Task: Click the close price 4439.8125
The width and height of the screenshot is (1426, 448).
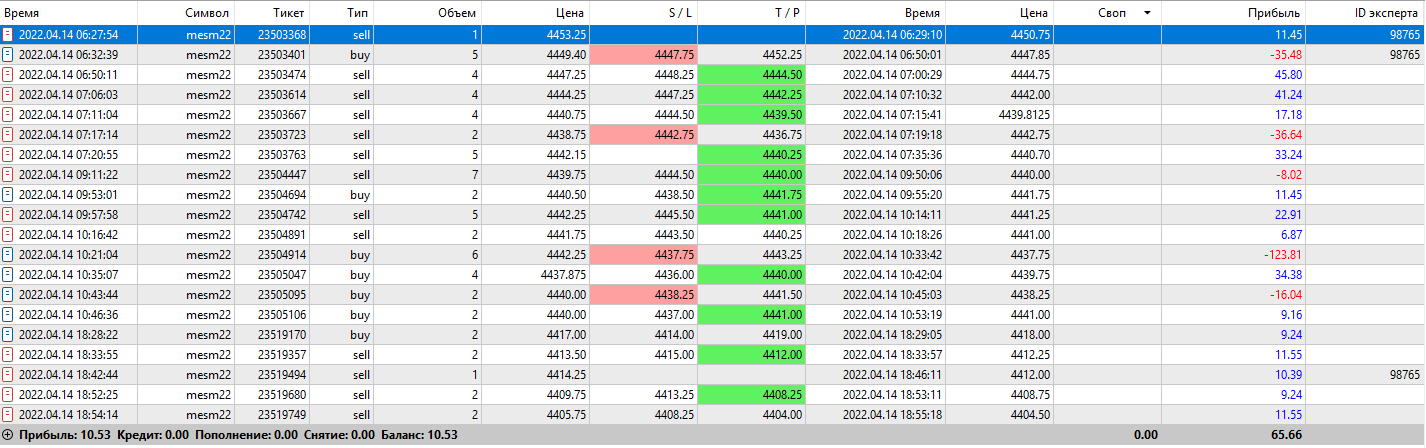Action: 1022,114
